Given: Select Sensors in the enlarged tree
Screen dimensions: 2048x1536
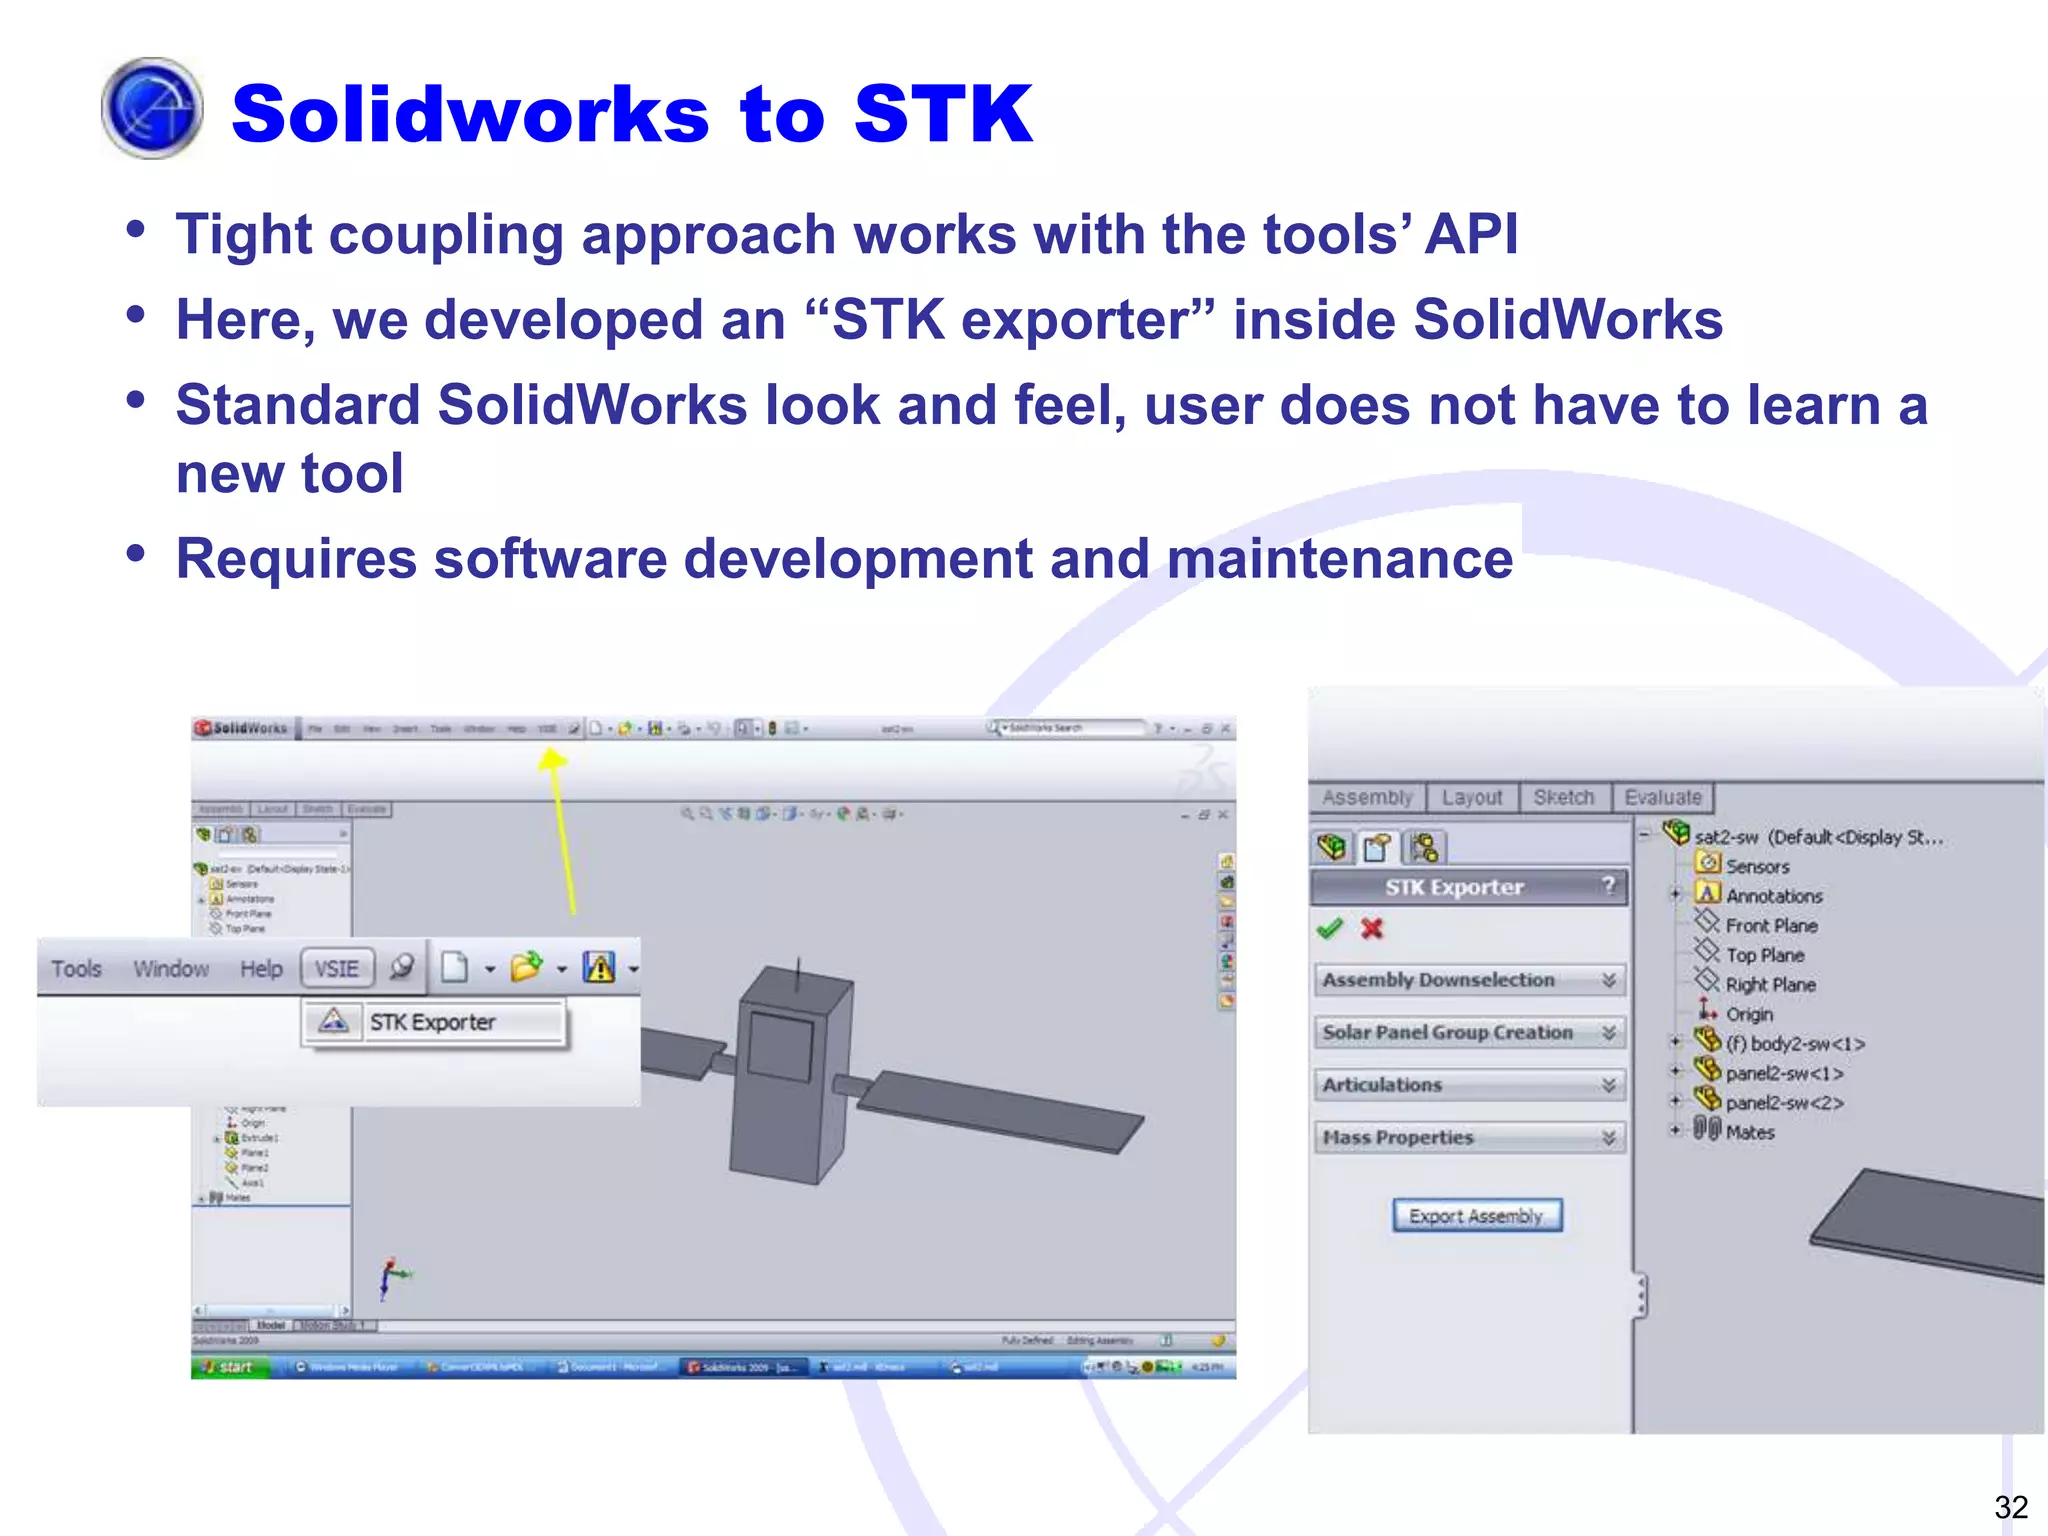Looking at the screenshot, I should (x=1757, y=866).
